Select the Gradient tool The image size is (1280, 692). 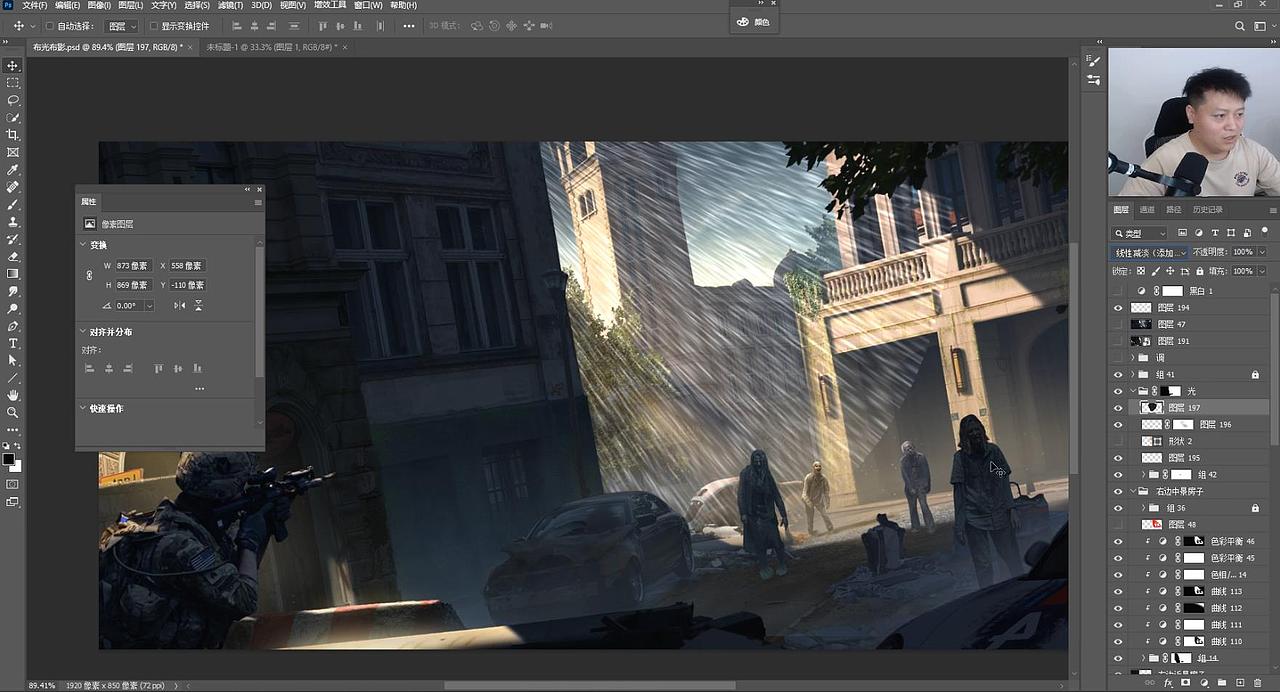tap(13, 273)
